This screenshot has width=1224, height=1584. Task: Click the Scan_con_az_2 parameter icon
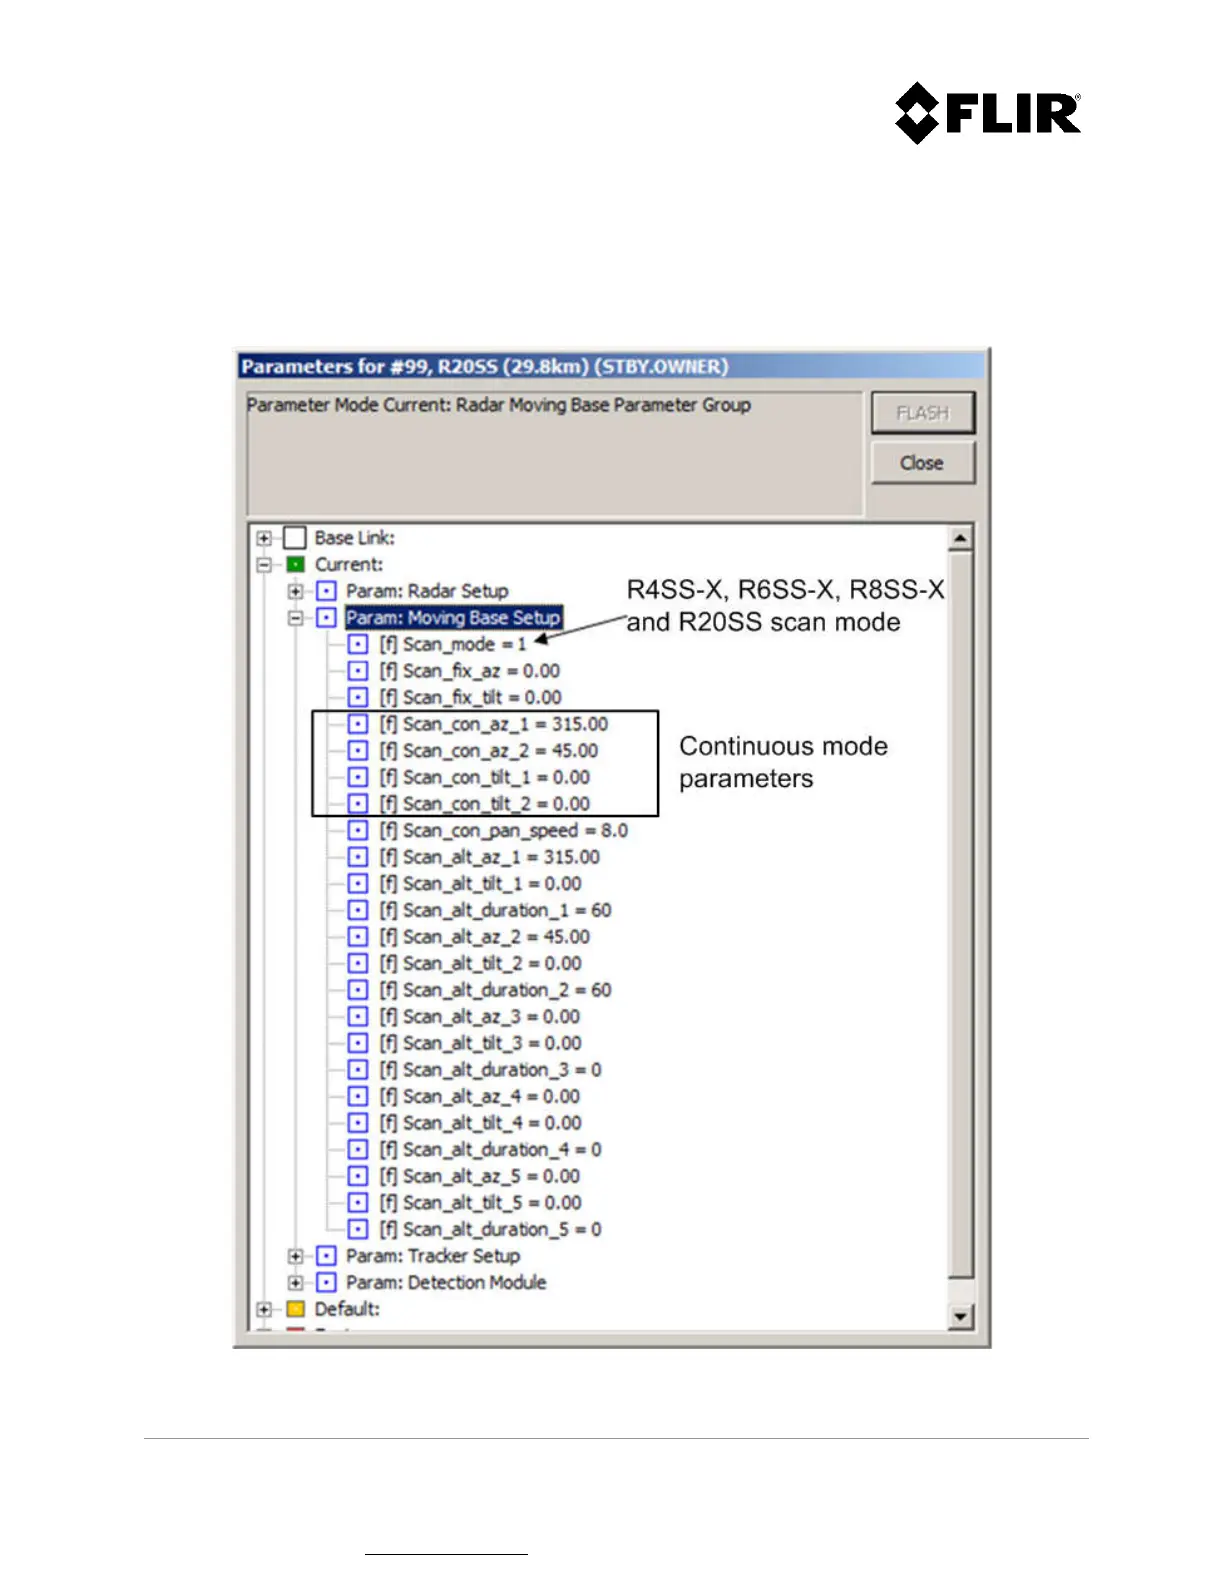(358, 751)
